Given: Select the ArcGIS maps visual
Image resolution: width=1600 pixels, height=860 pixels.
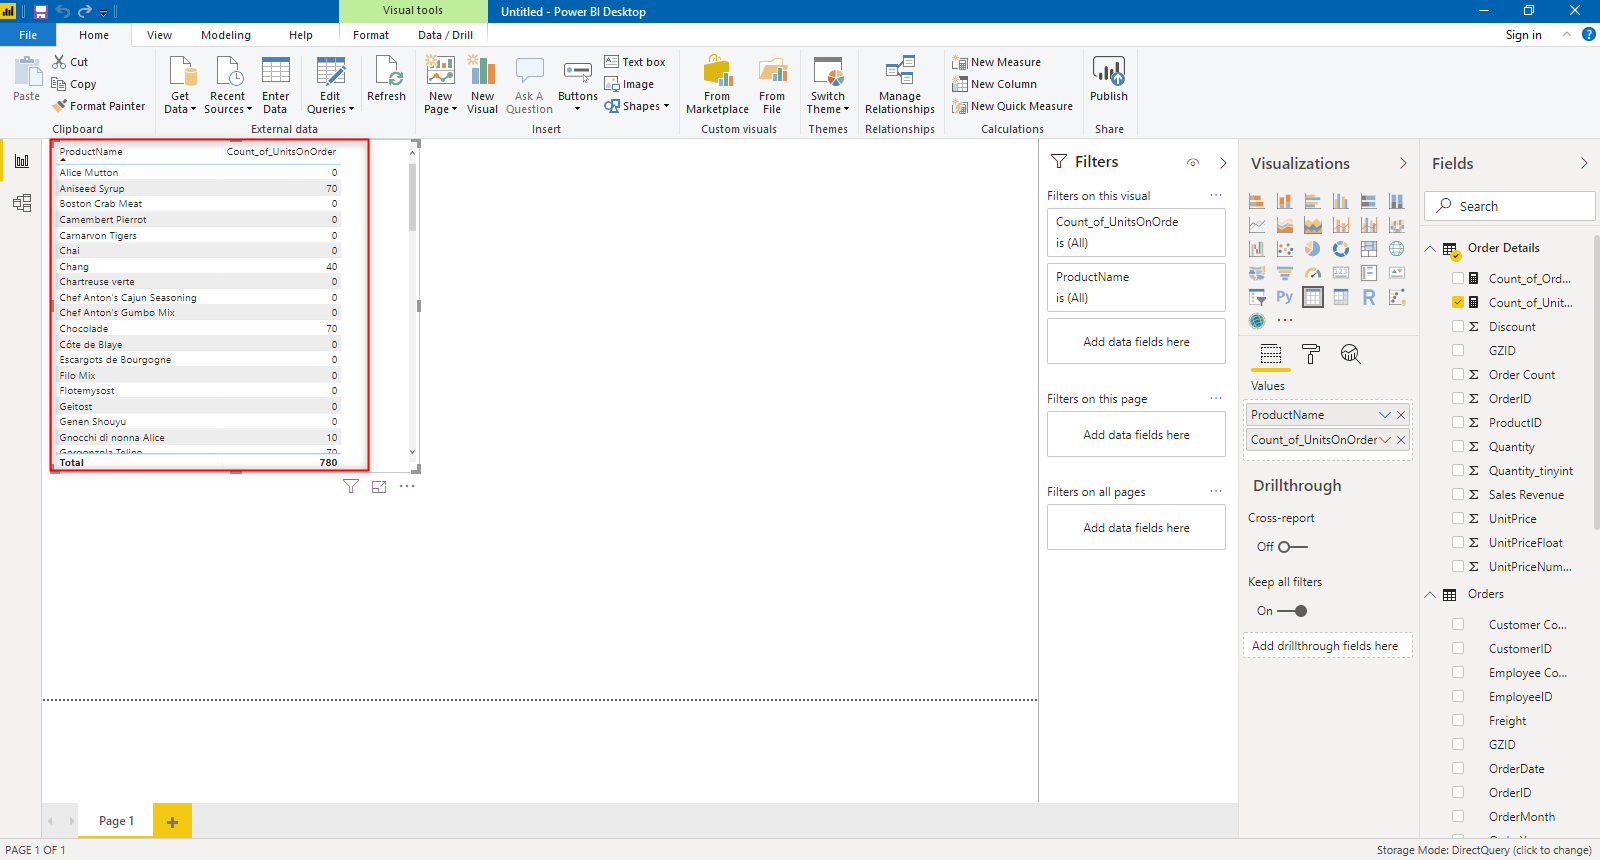Looking at the screenshot, I should [1257, 321].
